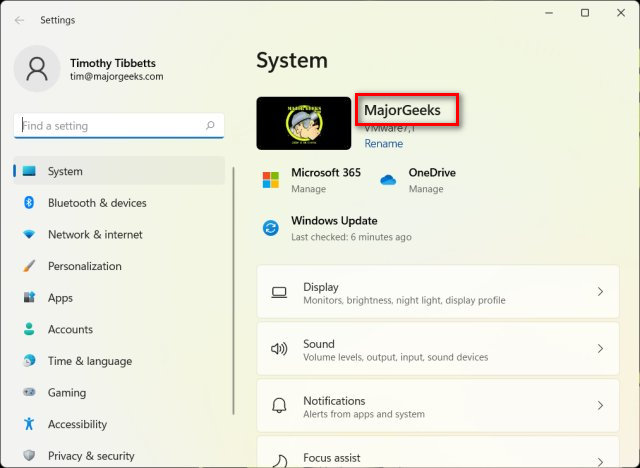The image size is (640, 468).
Task: Open the Display settings title
Action: [321, 287]
